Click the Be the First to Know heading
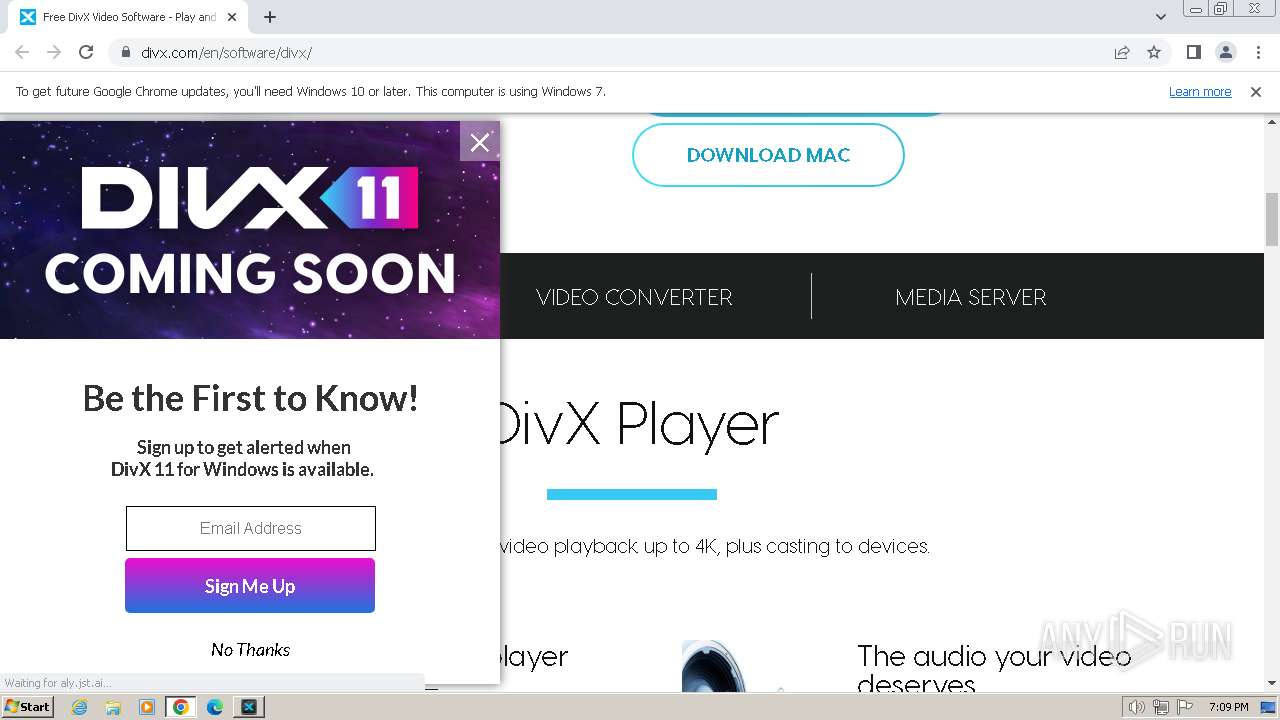 [x=250, y=398]
